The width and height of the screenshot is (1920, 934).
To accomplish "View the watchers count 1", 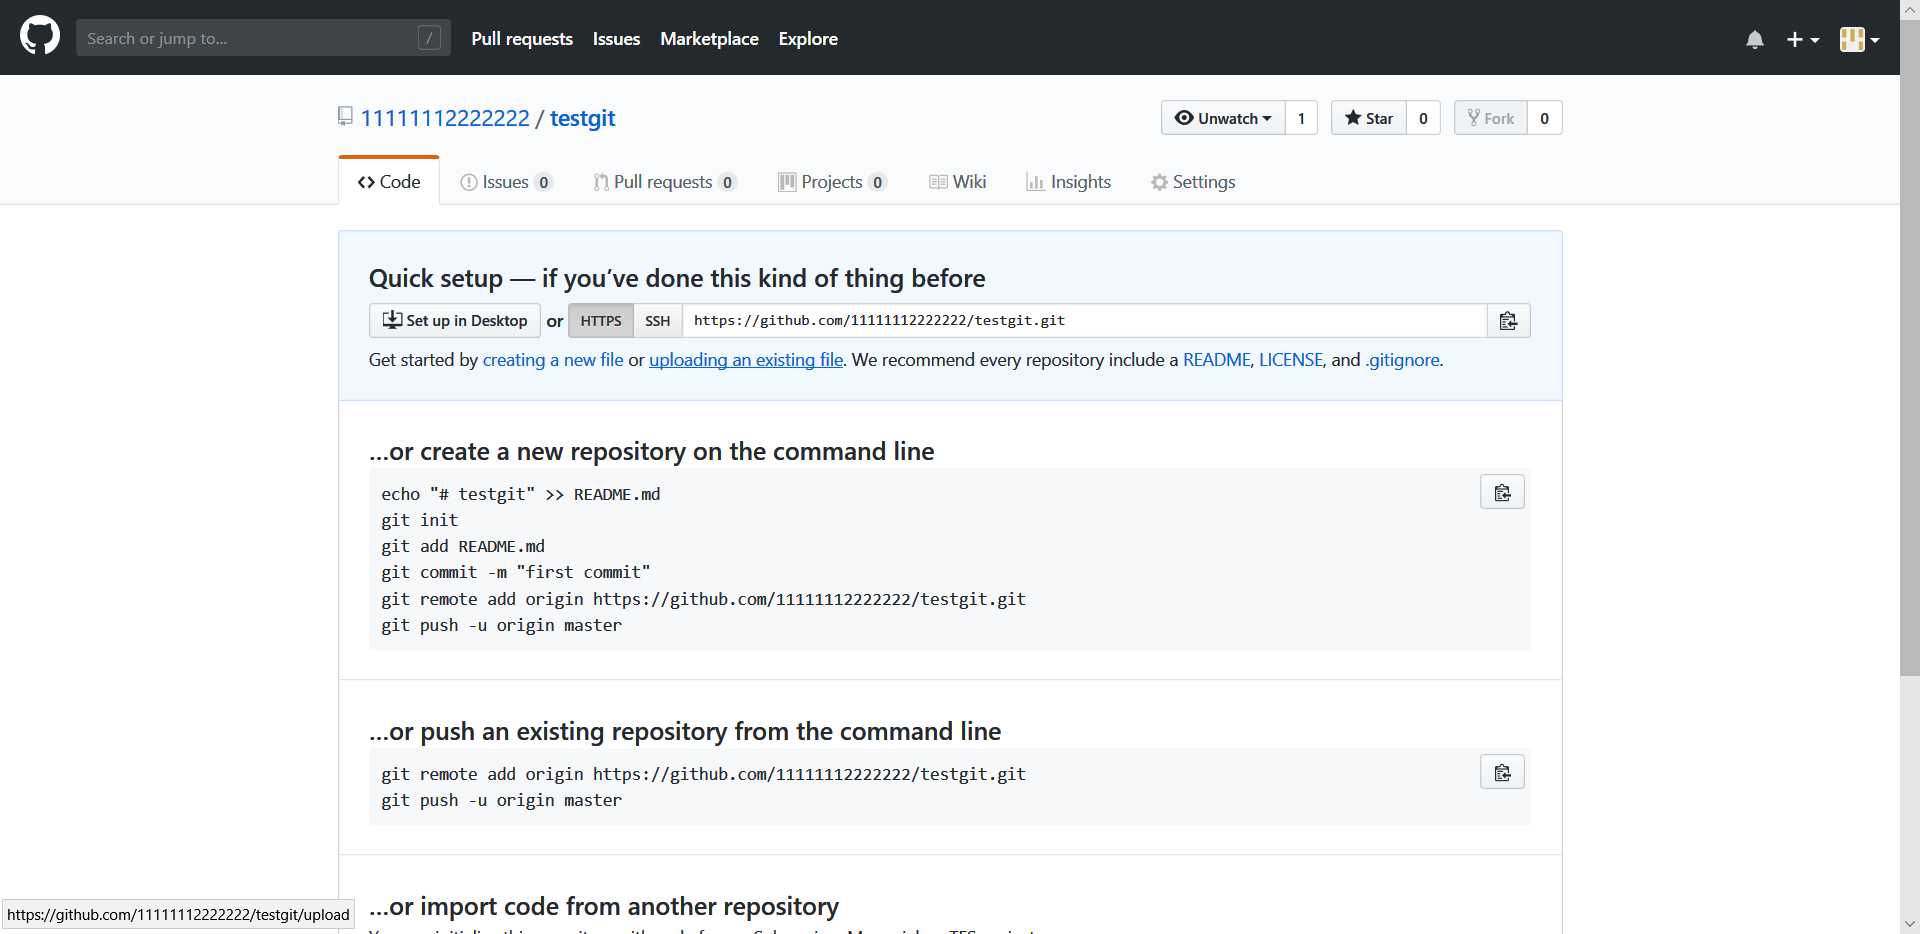I will [1301, 118].
